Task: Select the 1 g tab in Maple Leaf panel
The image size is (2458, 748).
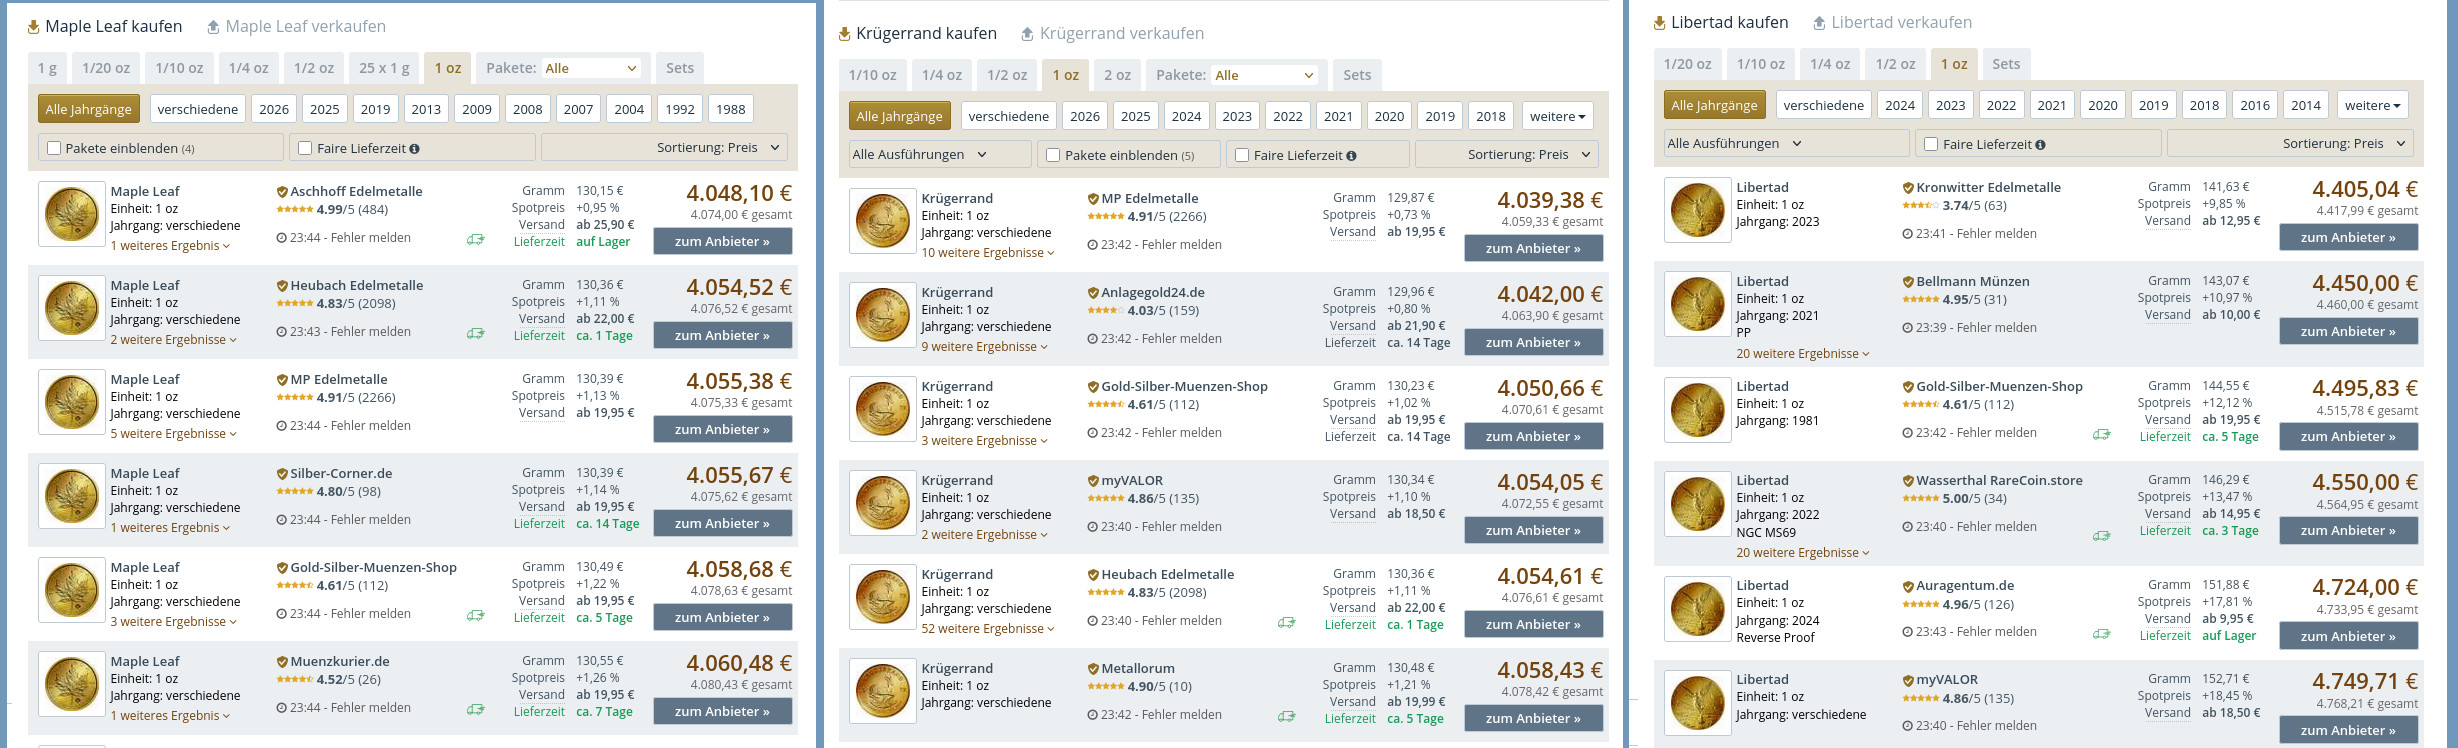Action: 47,69
